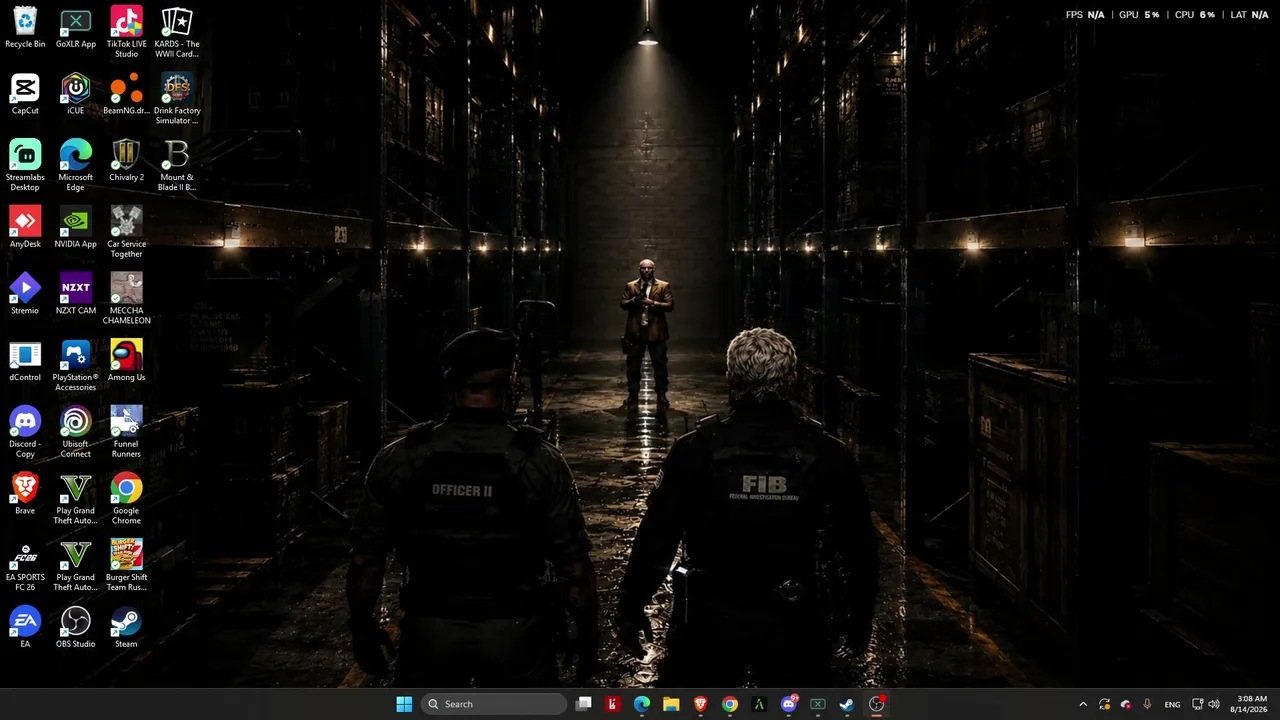Open the dControl desktop shortcut
The image size is (1280, 720).
[x=25, y=362]
